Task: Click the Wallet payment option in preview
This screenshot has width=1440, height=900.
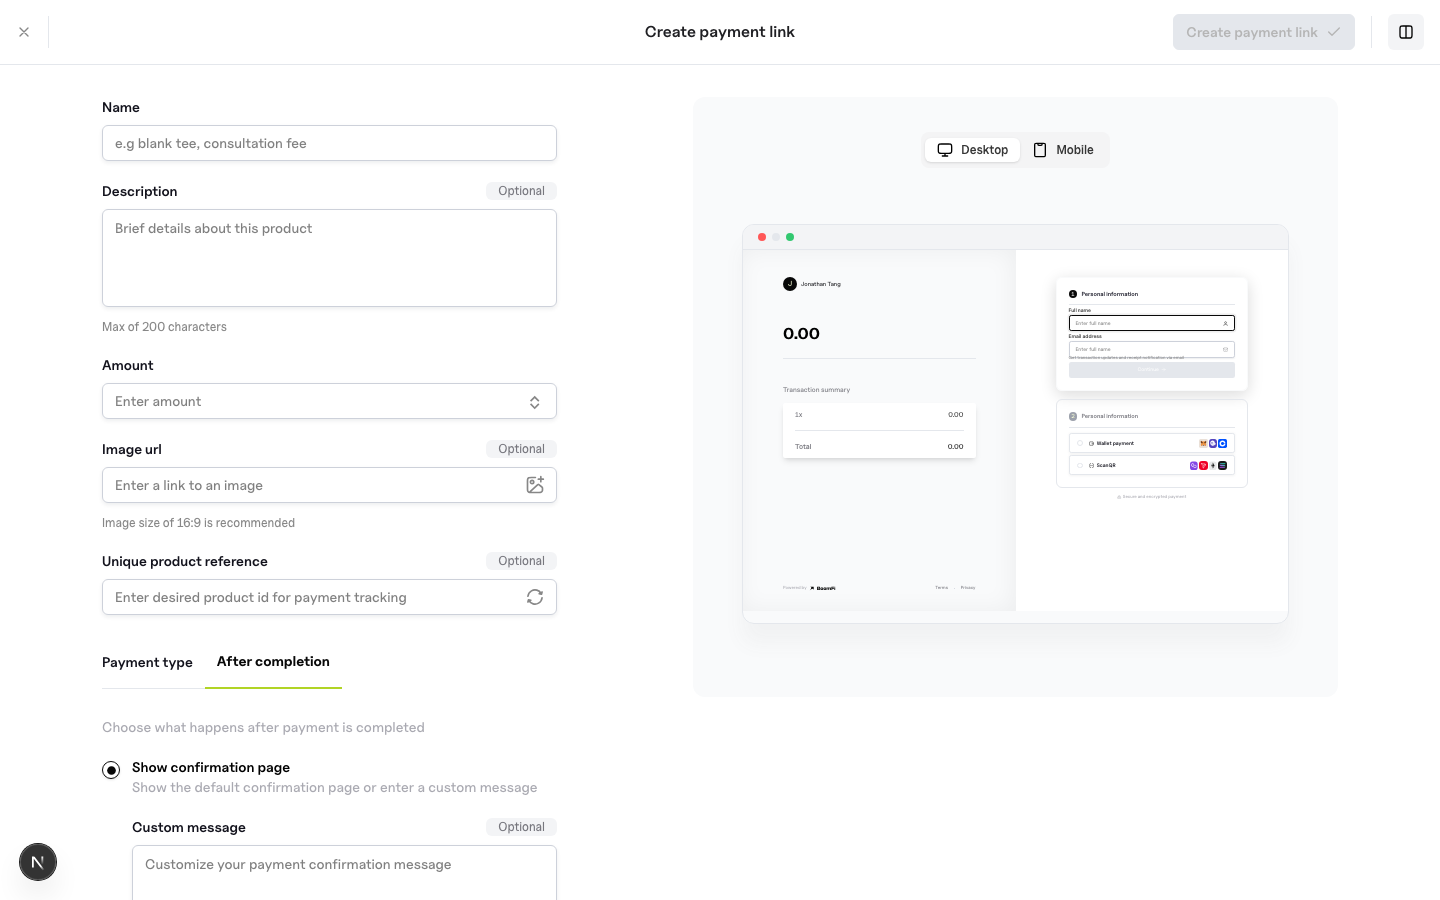Action: (x=1151, y=443)
